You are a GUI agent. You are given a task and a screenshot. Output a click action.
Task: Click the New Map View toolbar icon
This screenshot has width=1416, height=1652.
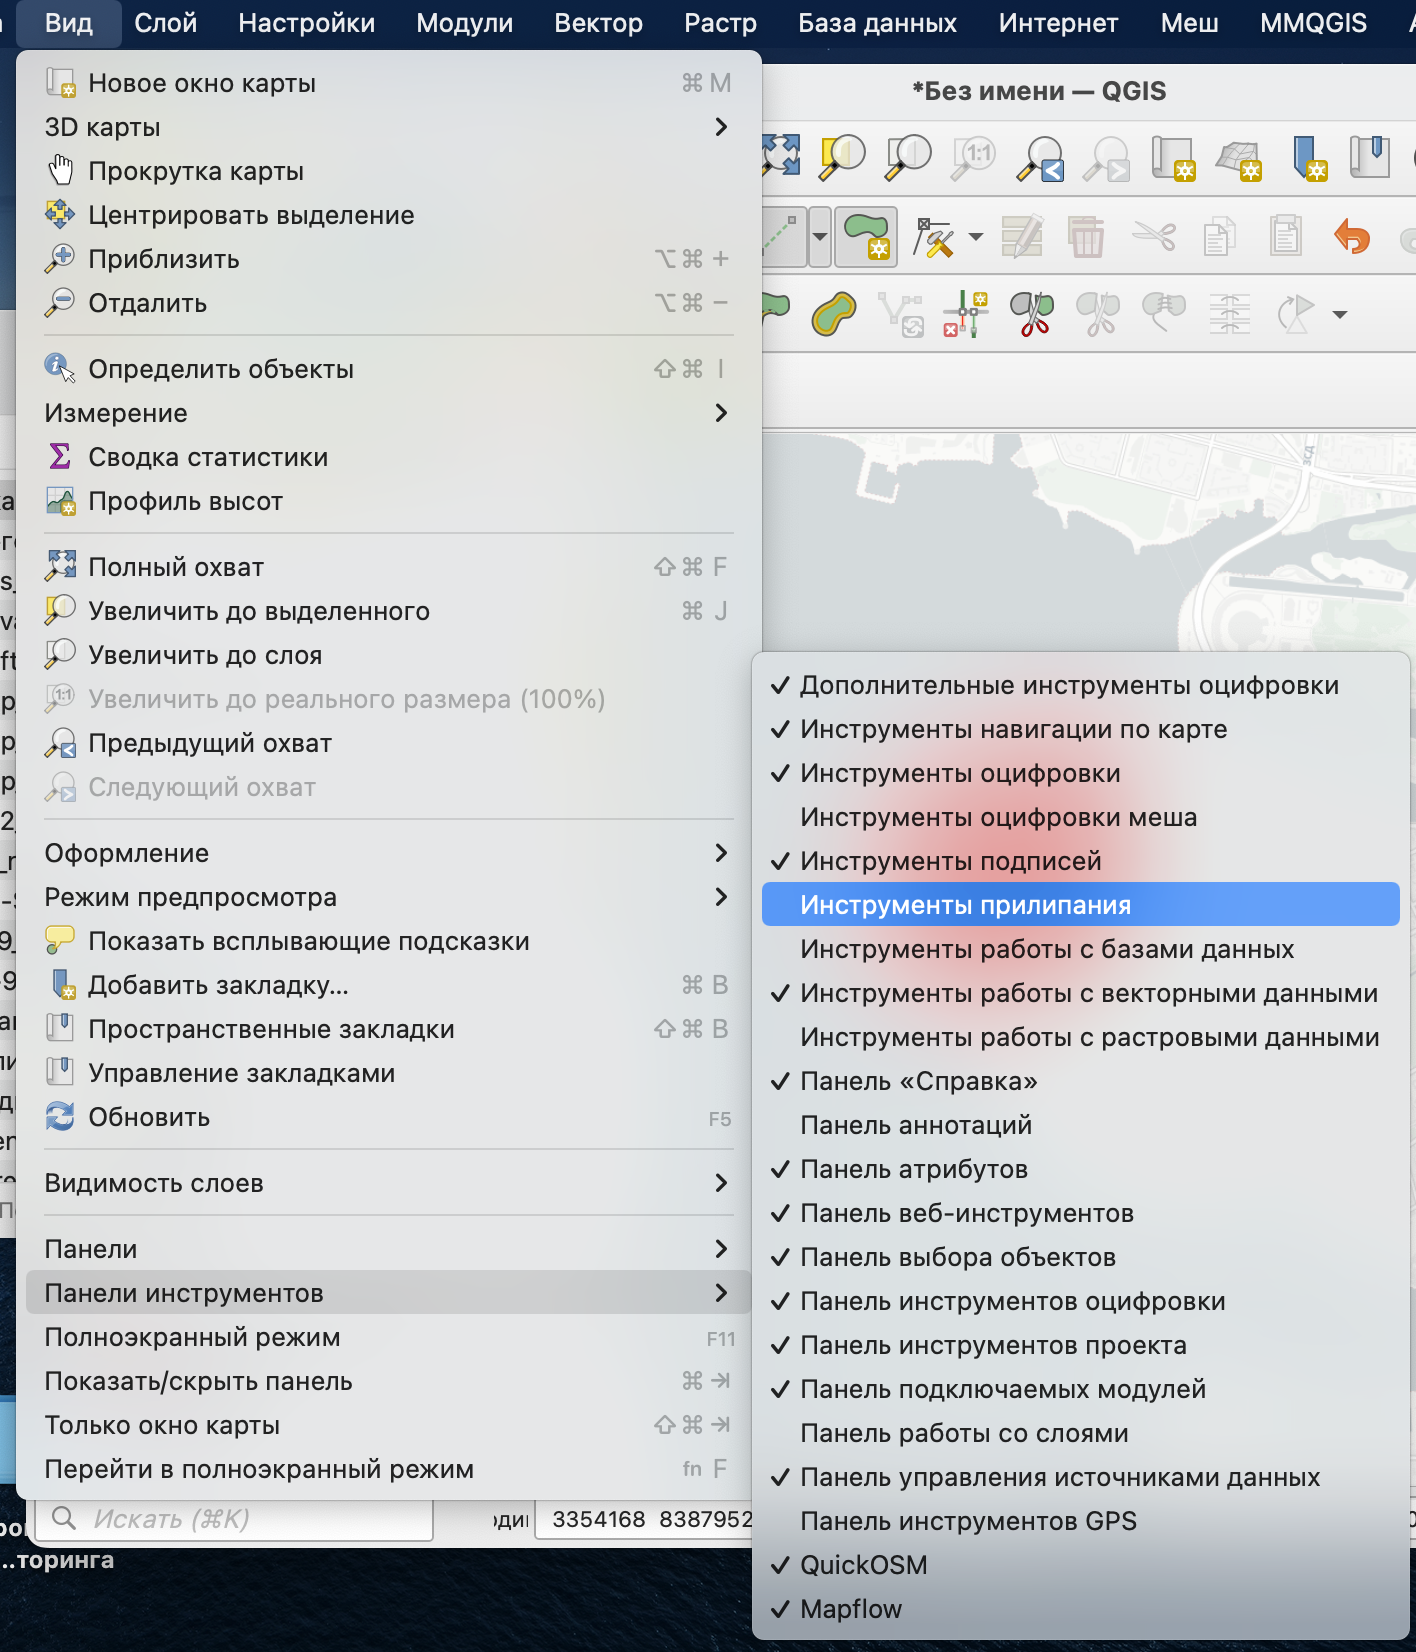pos(1172,157)
